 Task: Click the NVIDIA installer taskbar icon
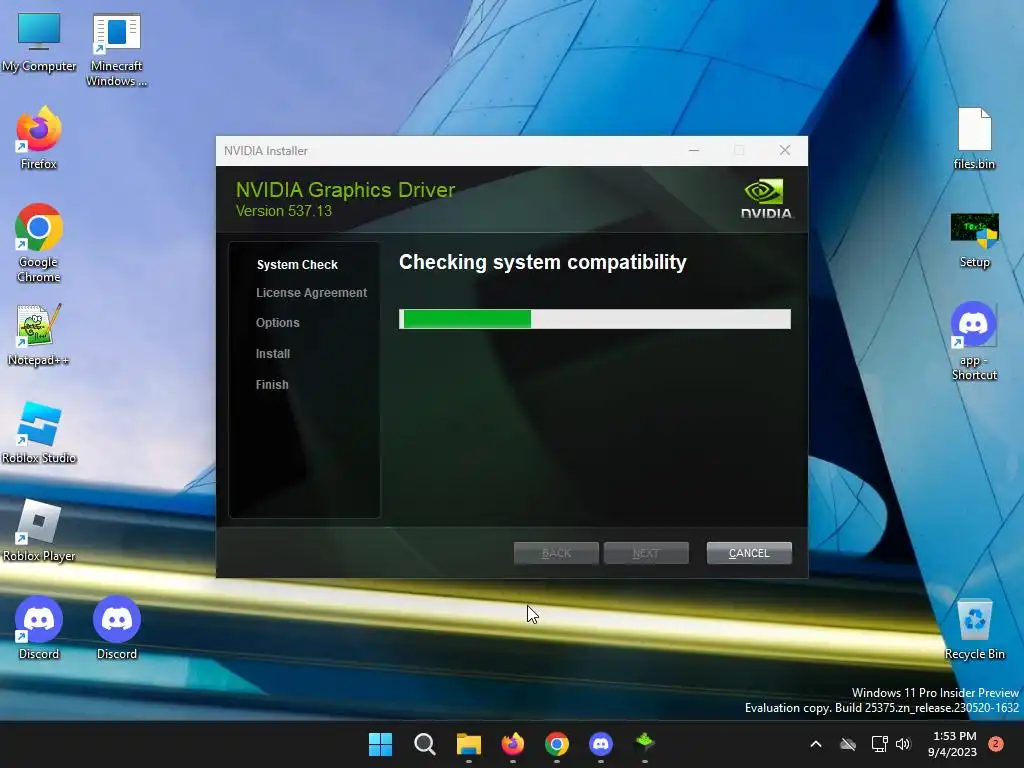point(645,743)
